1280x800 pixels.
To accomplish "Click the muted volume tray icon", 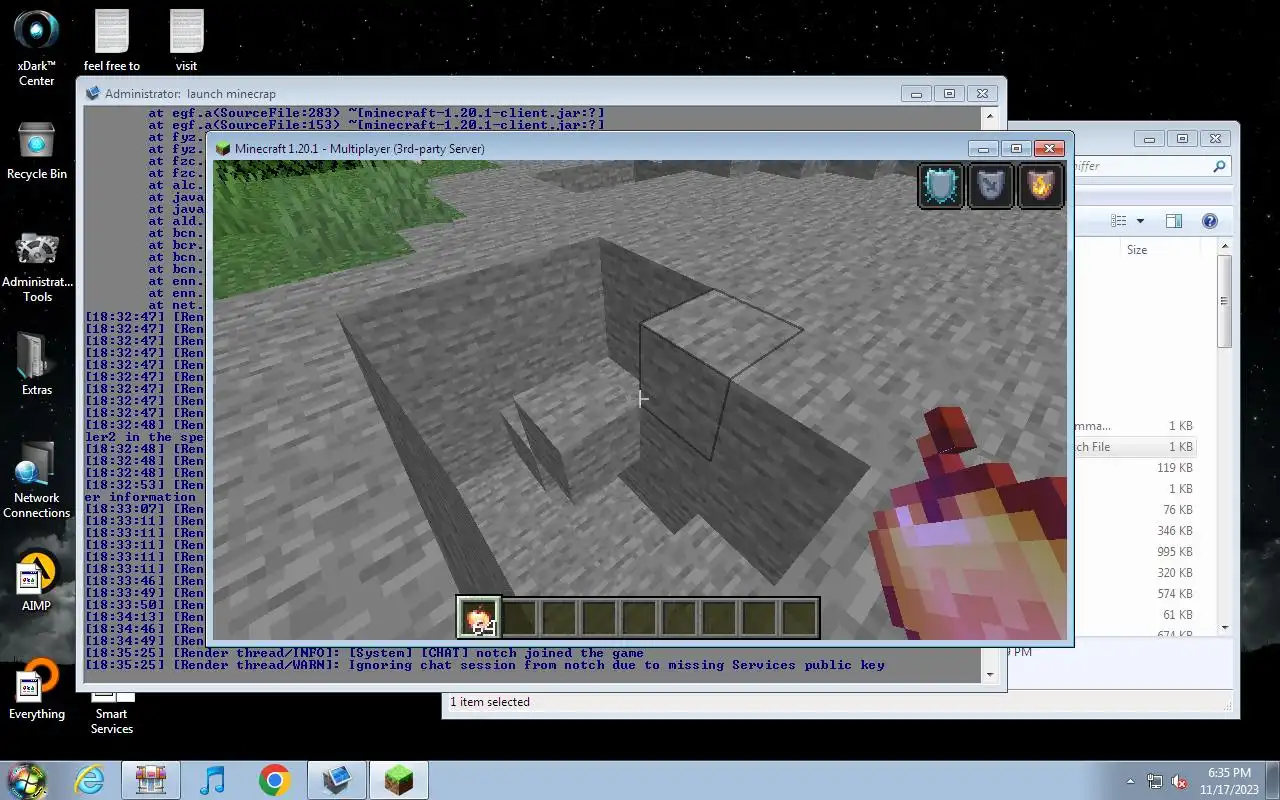I will pyautogui.click(x=1179, y=781).
